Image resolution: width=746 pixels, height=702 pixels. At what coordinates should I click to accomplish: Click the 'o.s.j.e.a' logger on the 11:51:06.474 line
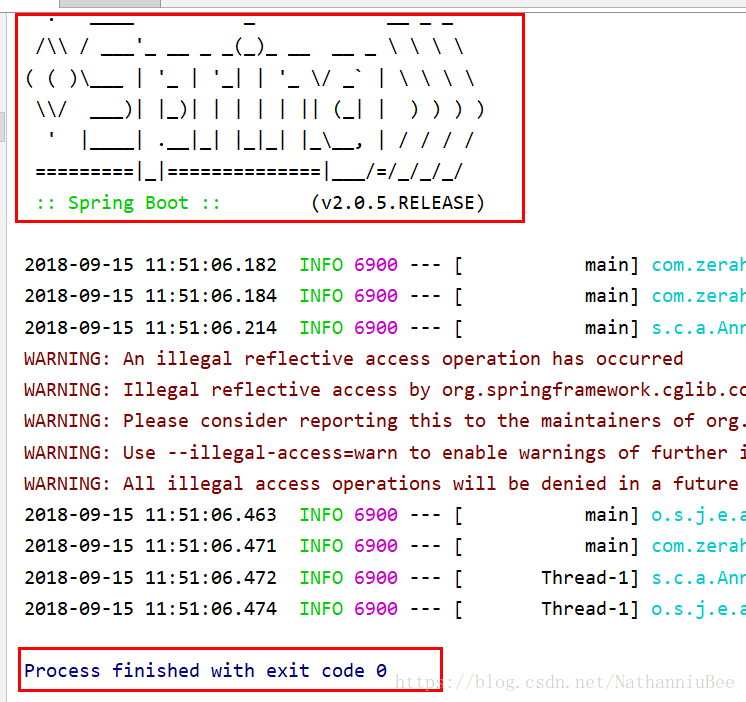pyautogui.click(x=698, y=609)
